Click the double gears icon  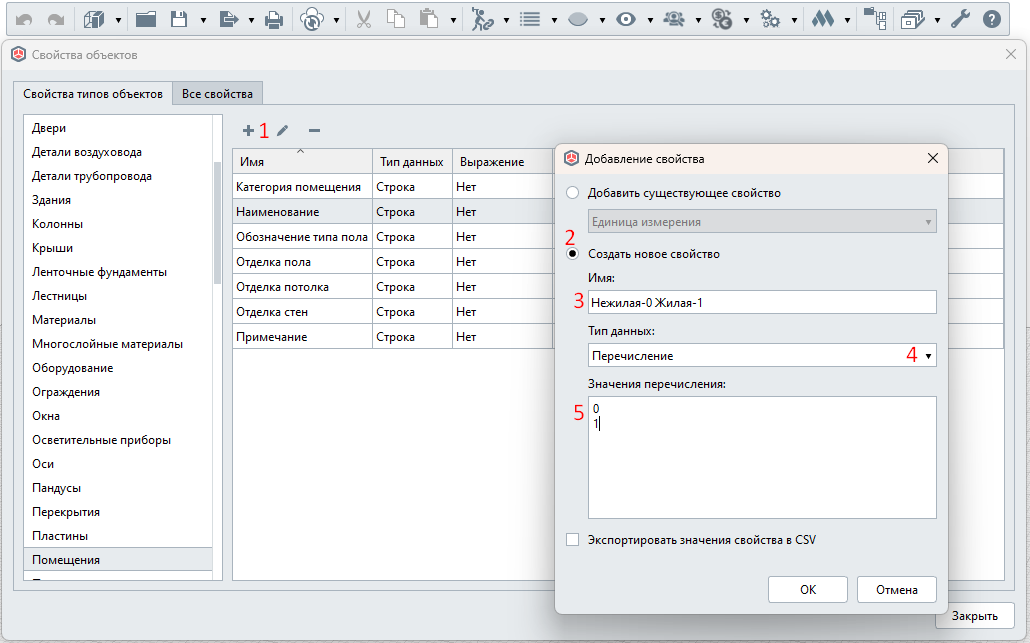(770, 20)
